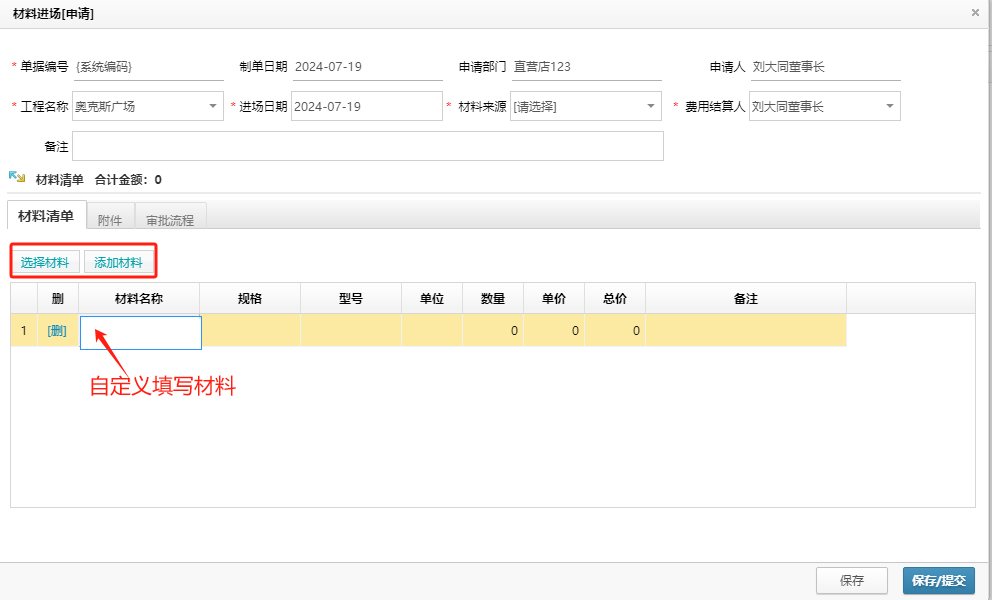Close the 材料进场[申请] dialog
This screenshot has height=600, width=992.
975,13
